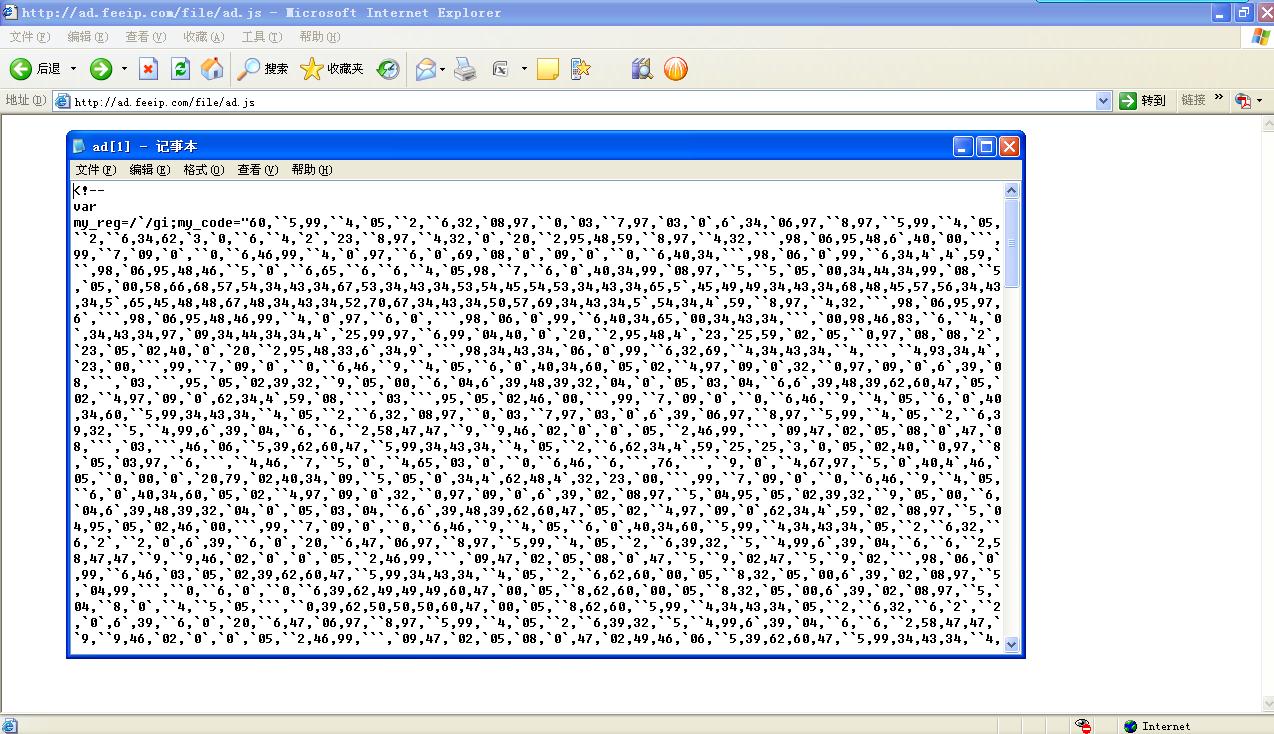Open IE 文件(F) menu

click(x=30, y=37)
